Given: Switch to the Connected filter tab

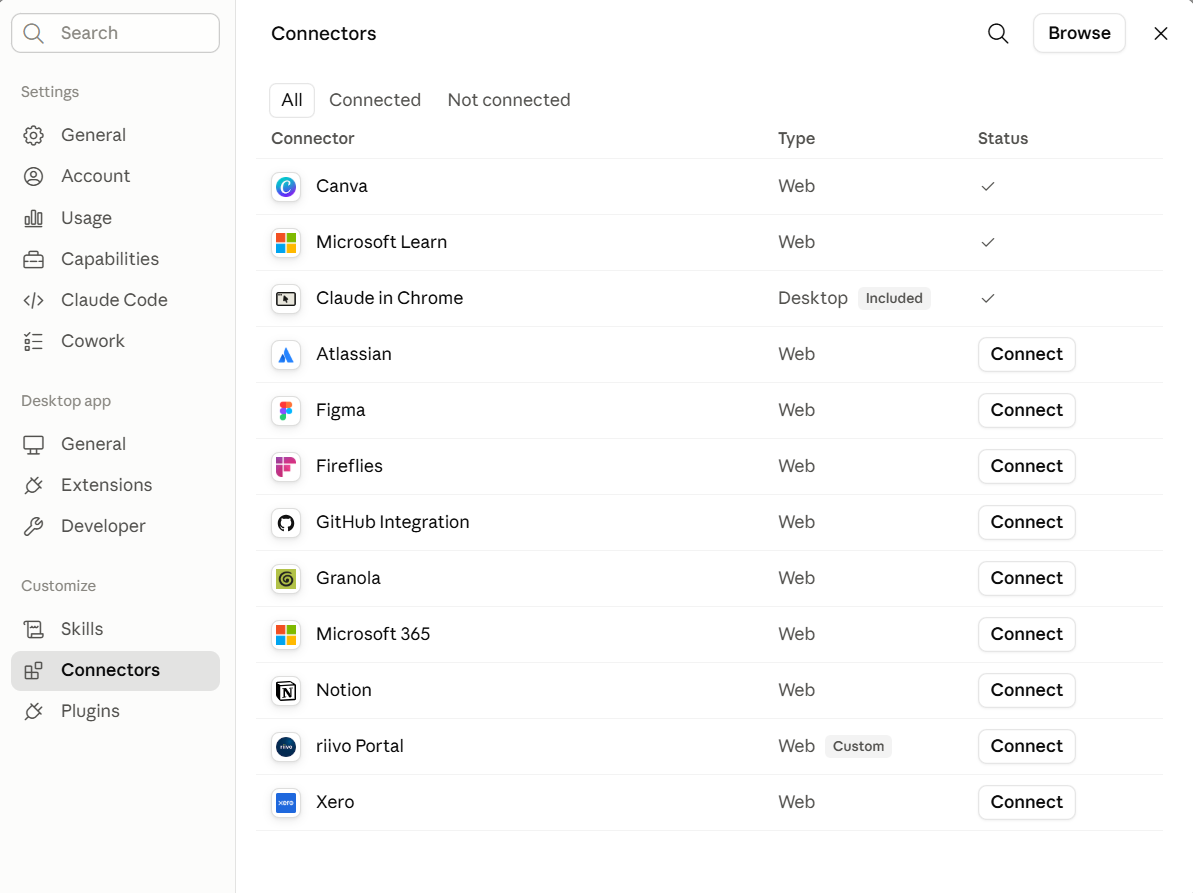Looking at the screenshot, I should (x=375, y=100).
